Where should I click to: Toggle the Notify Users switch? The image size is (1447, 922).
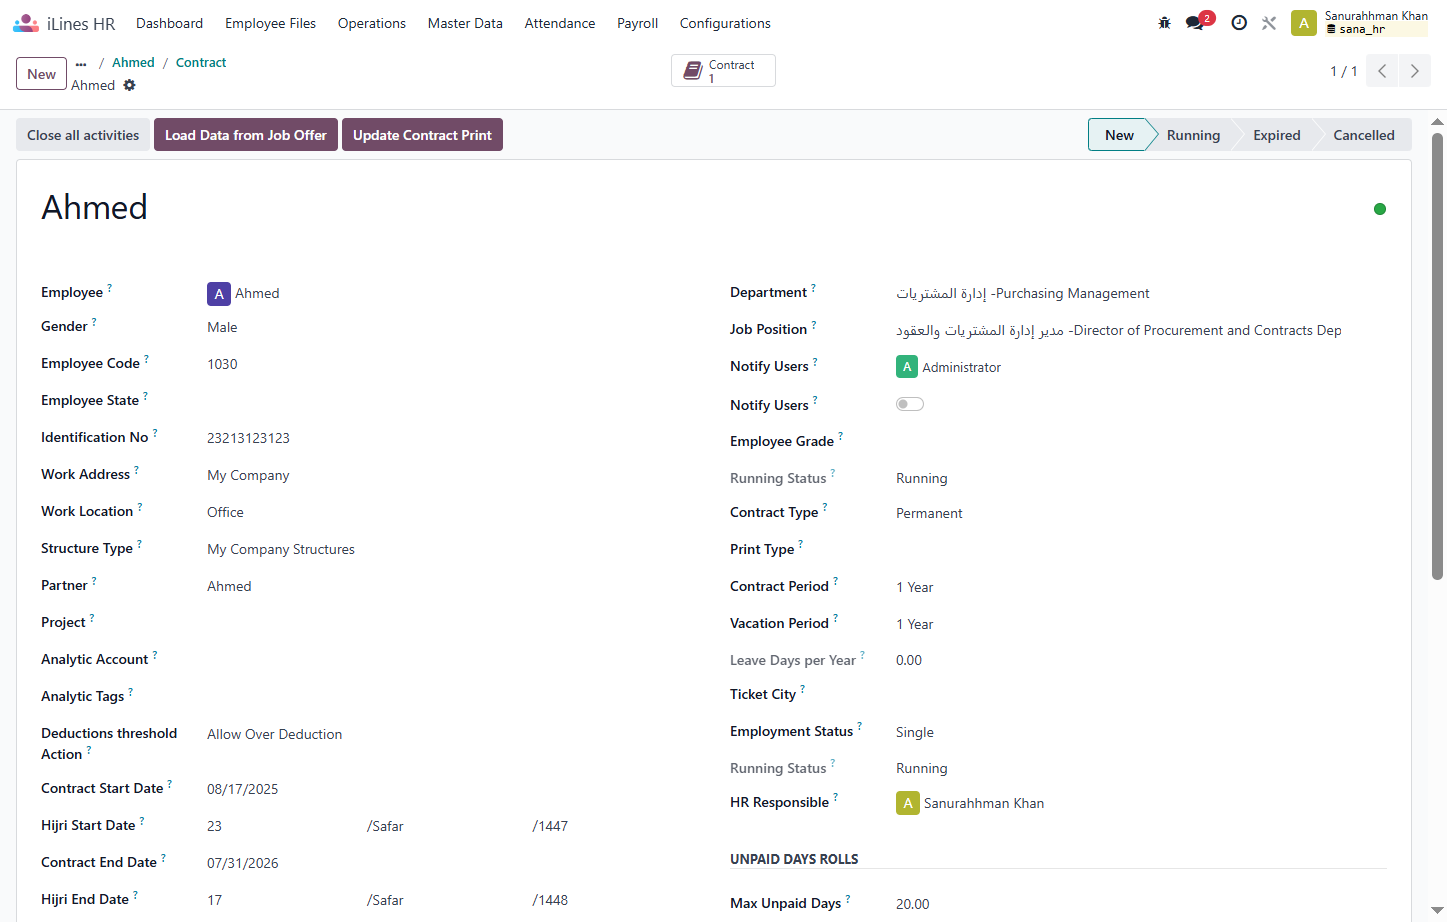[x=910, y=404]
